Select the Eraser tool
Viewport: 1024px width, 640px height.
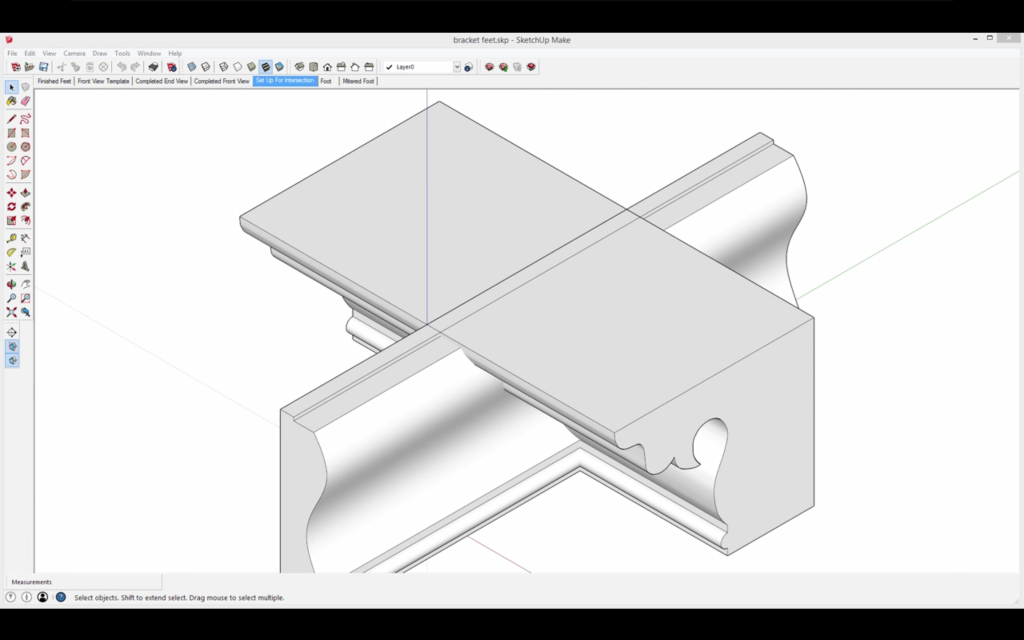click(x=25, y=101)
